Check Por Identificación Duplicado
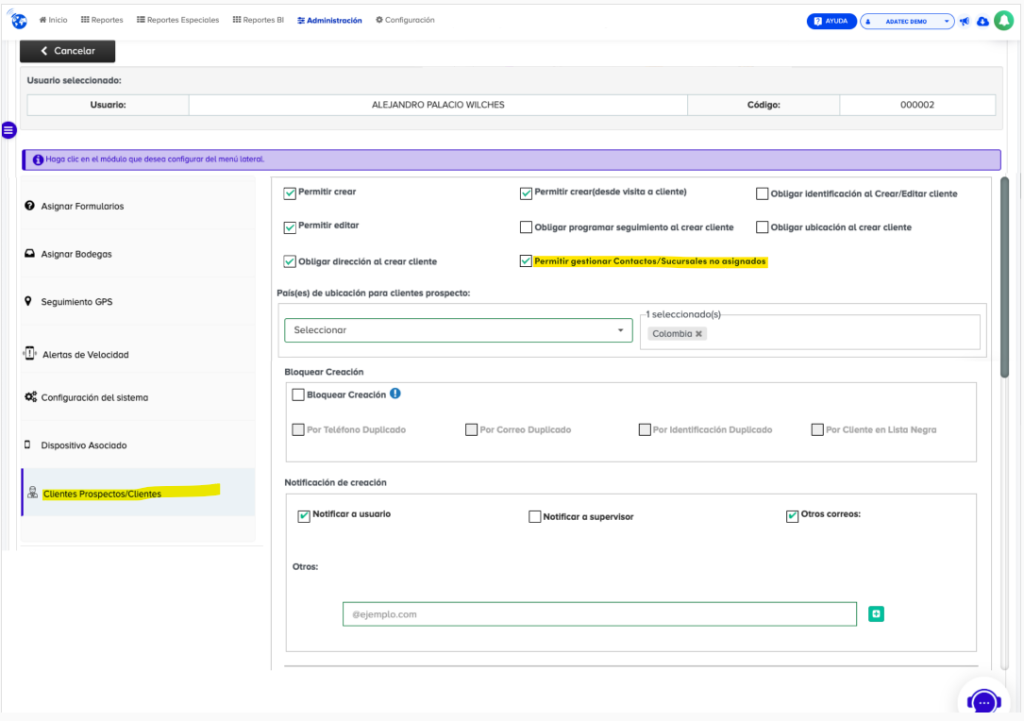 pos(645,430)
